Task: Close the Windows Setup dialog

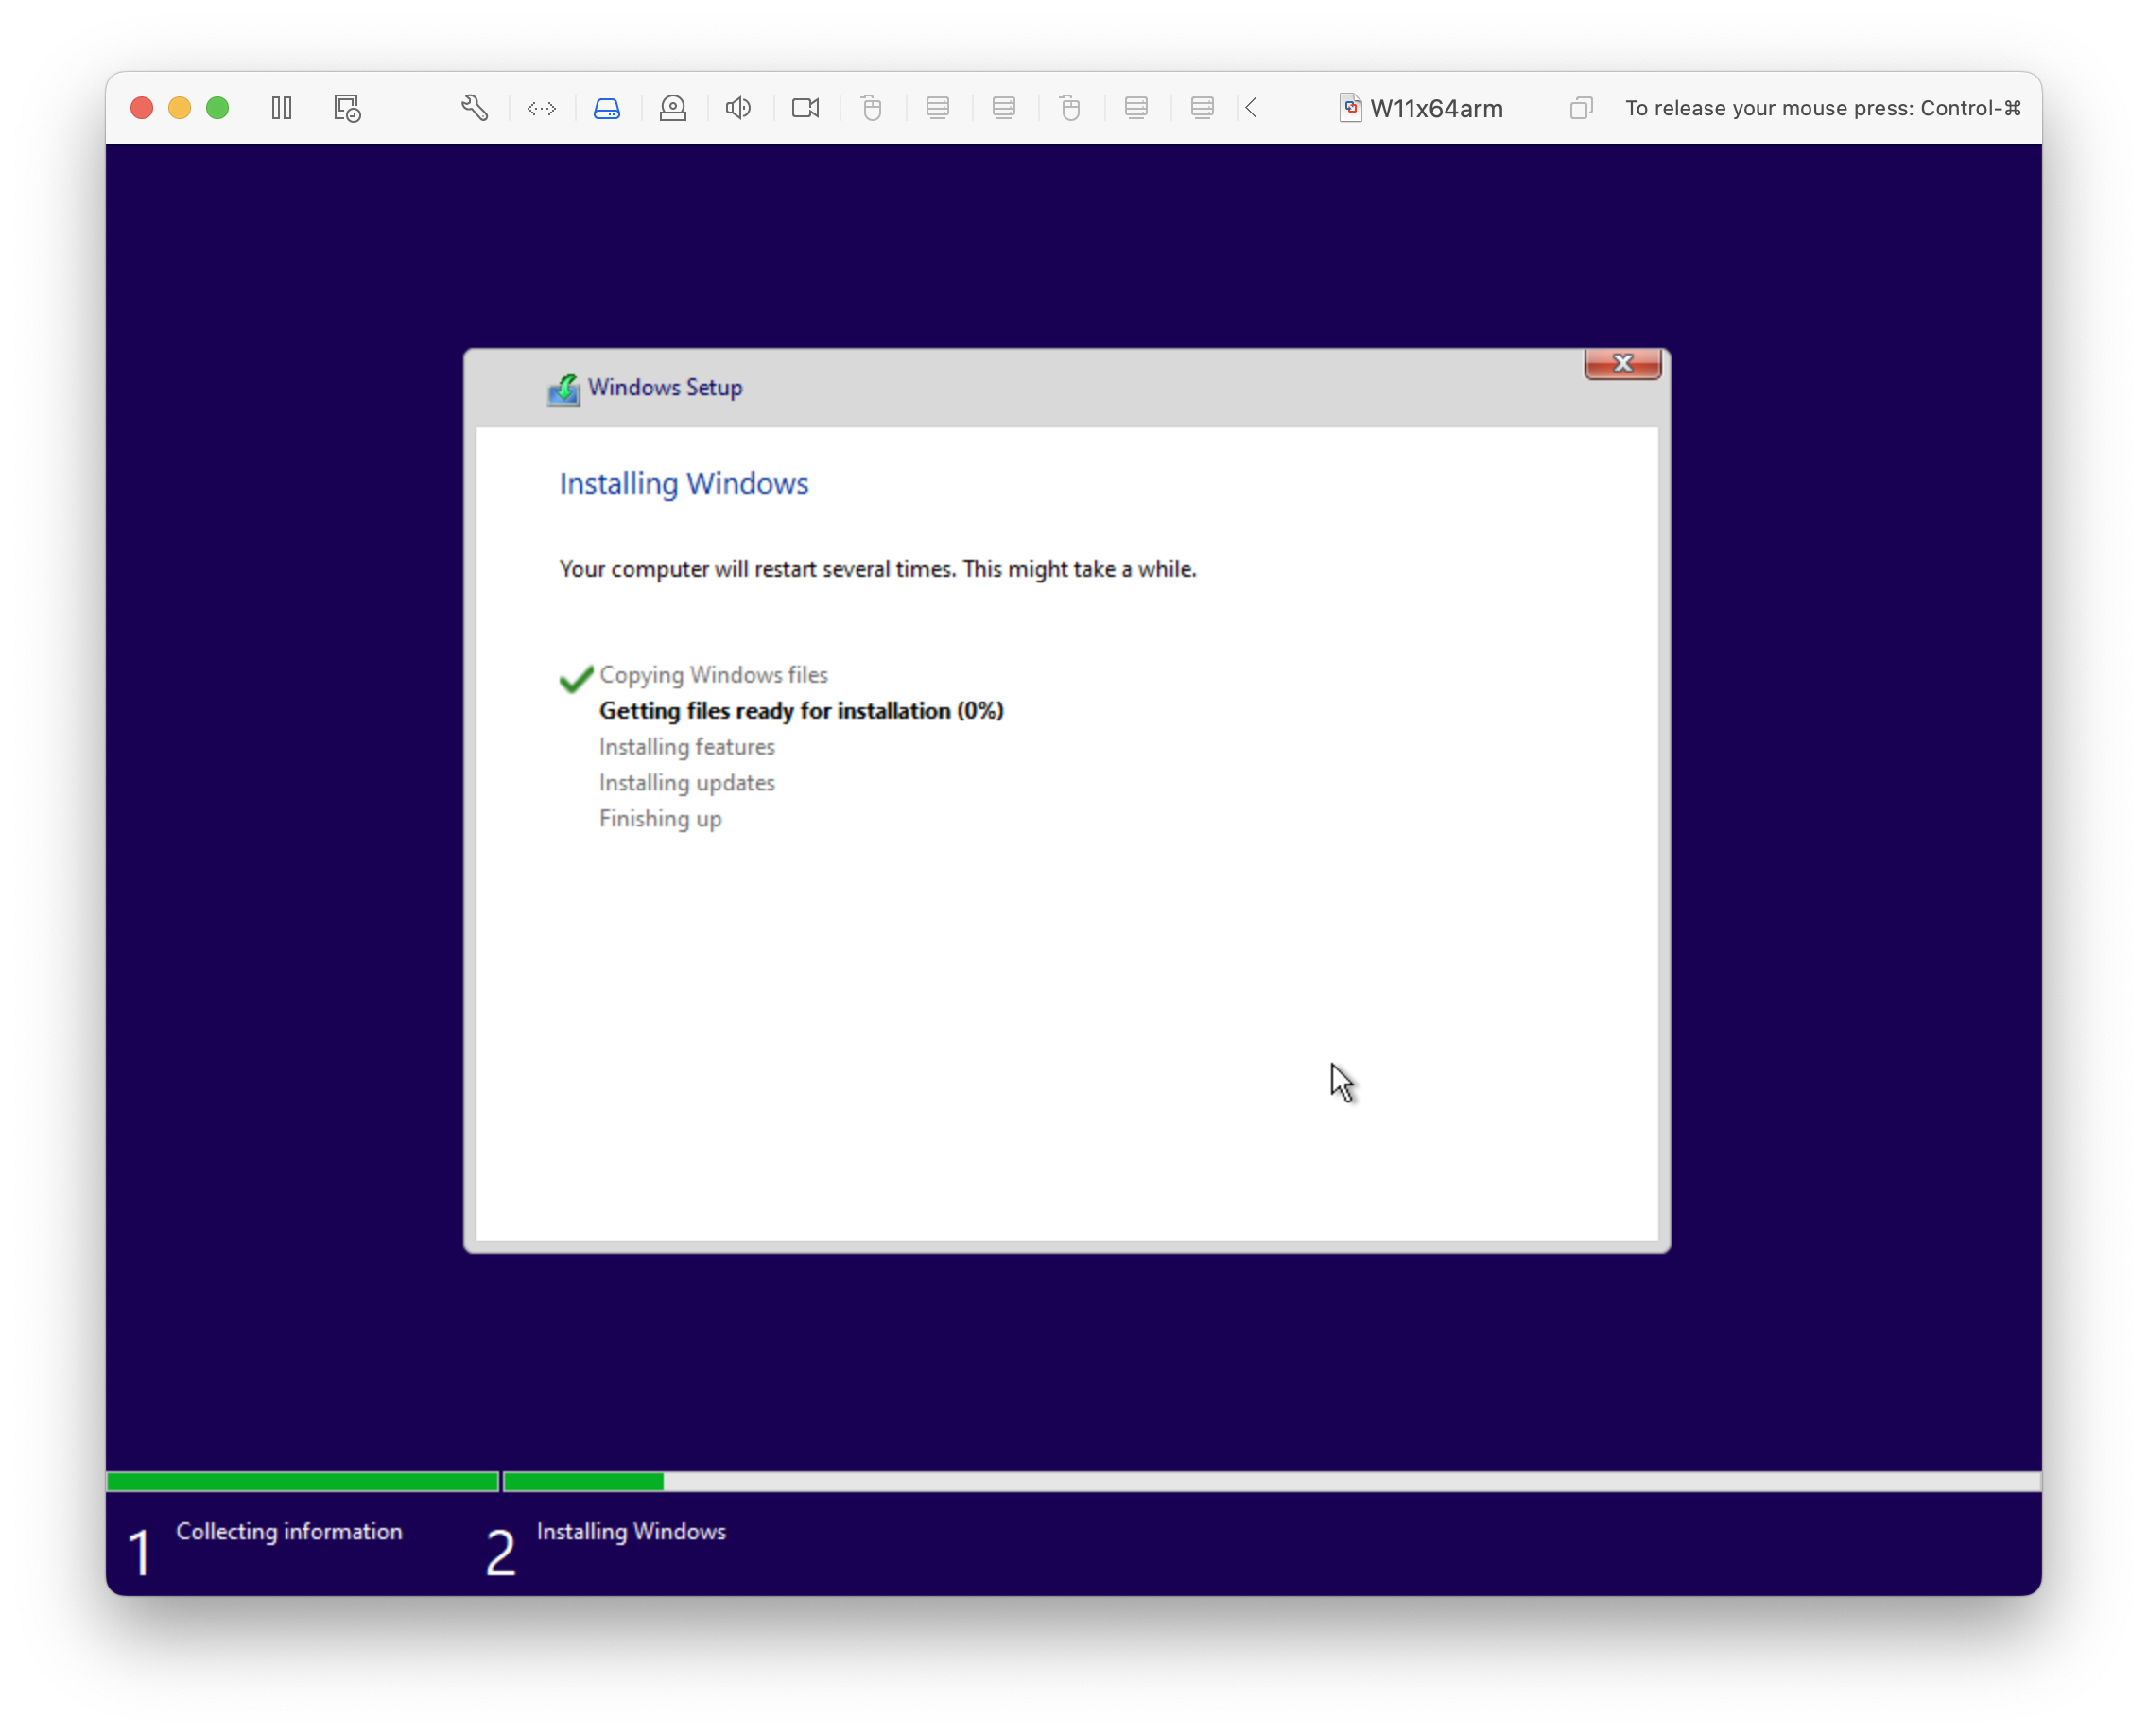Action: 1622,364
